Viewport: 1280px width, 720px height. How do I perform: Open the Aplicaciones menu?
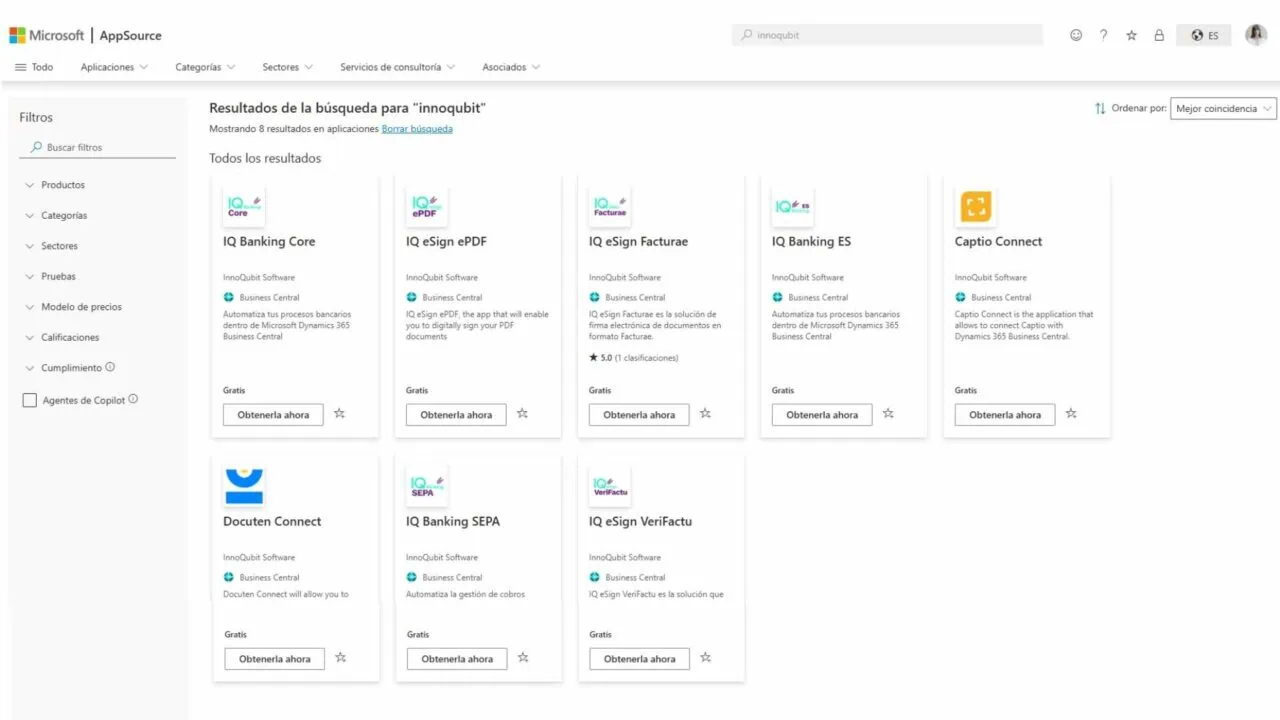(114, 67)
